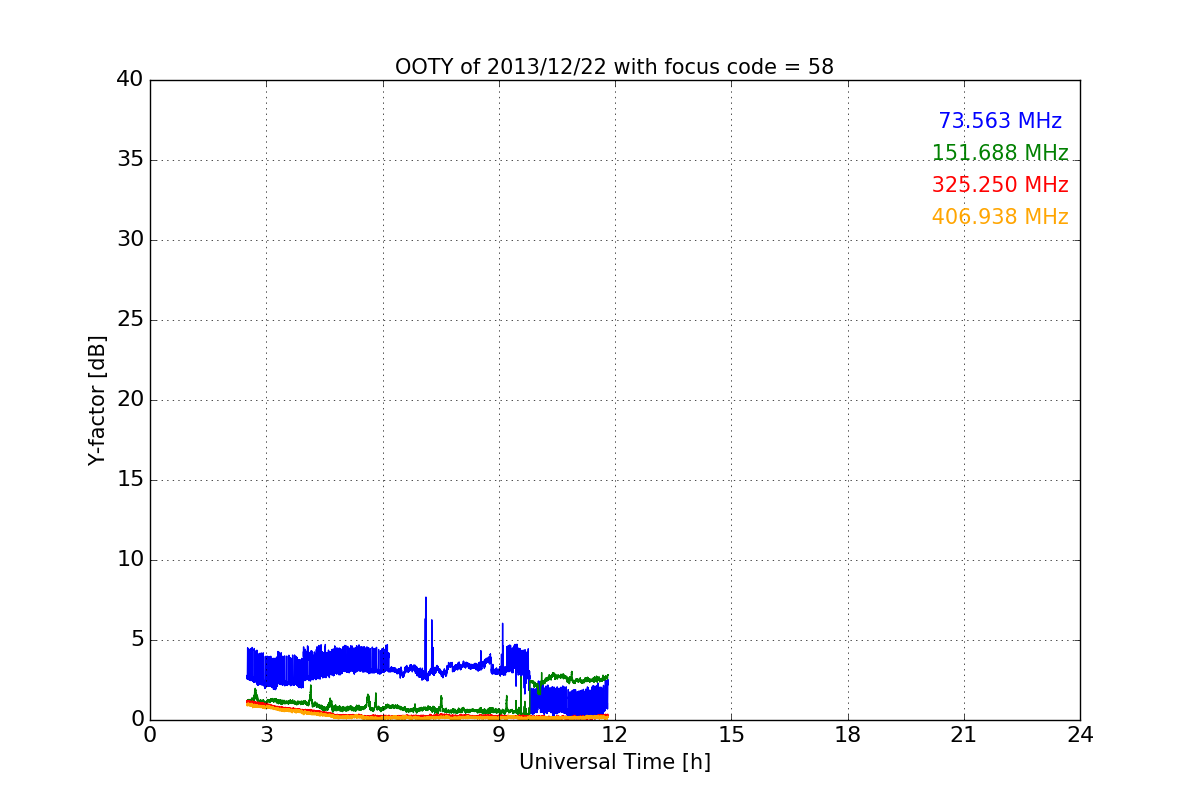
Task: Select the red '325.250 MHz' legend label
Action: click(x=1000, y=185)
